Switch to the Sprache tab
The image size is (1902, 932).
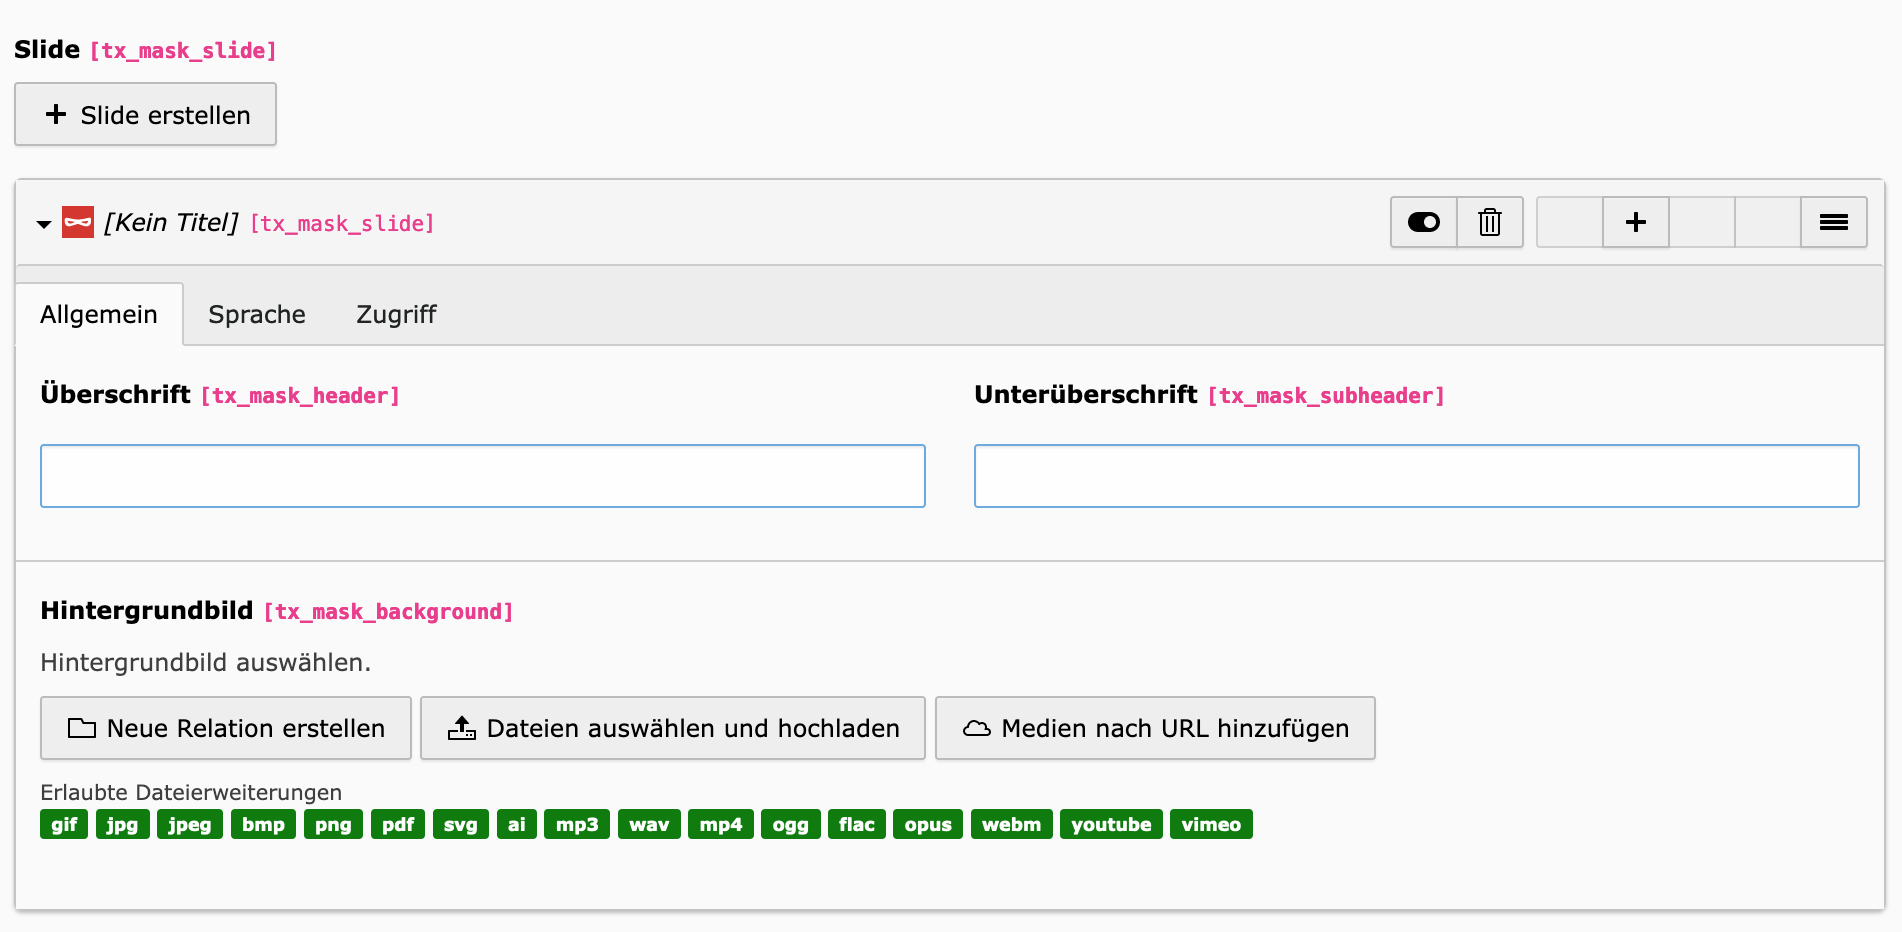click(x=257, y=315)
